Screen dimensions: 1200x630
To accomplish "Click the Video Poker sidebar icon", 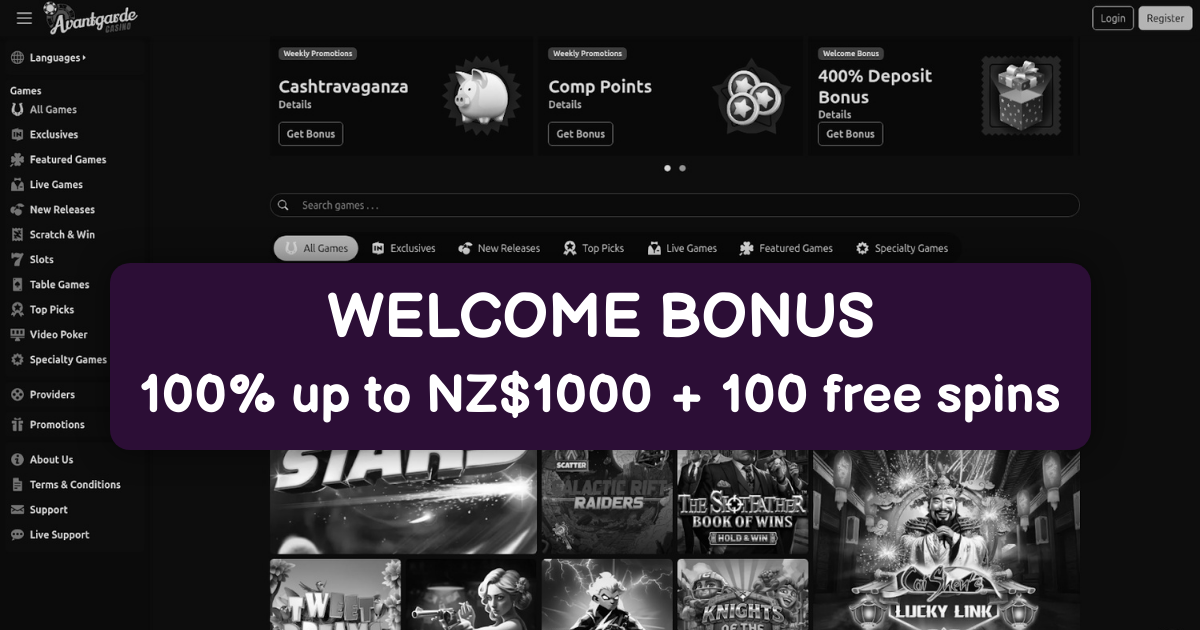I will [x=17, y=335].
